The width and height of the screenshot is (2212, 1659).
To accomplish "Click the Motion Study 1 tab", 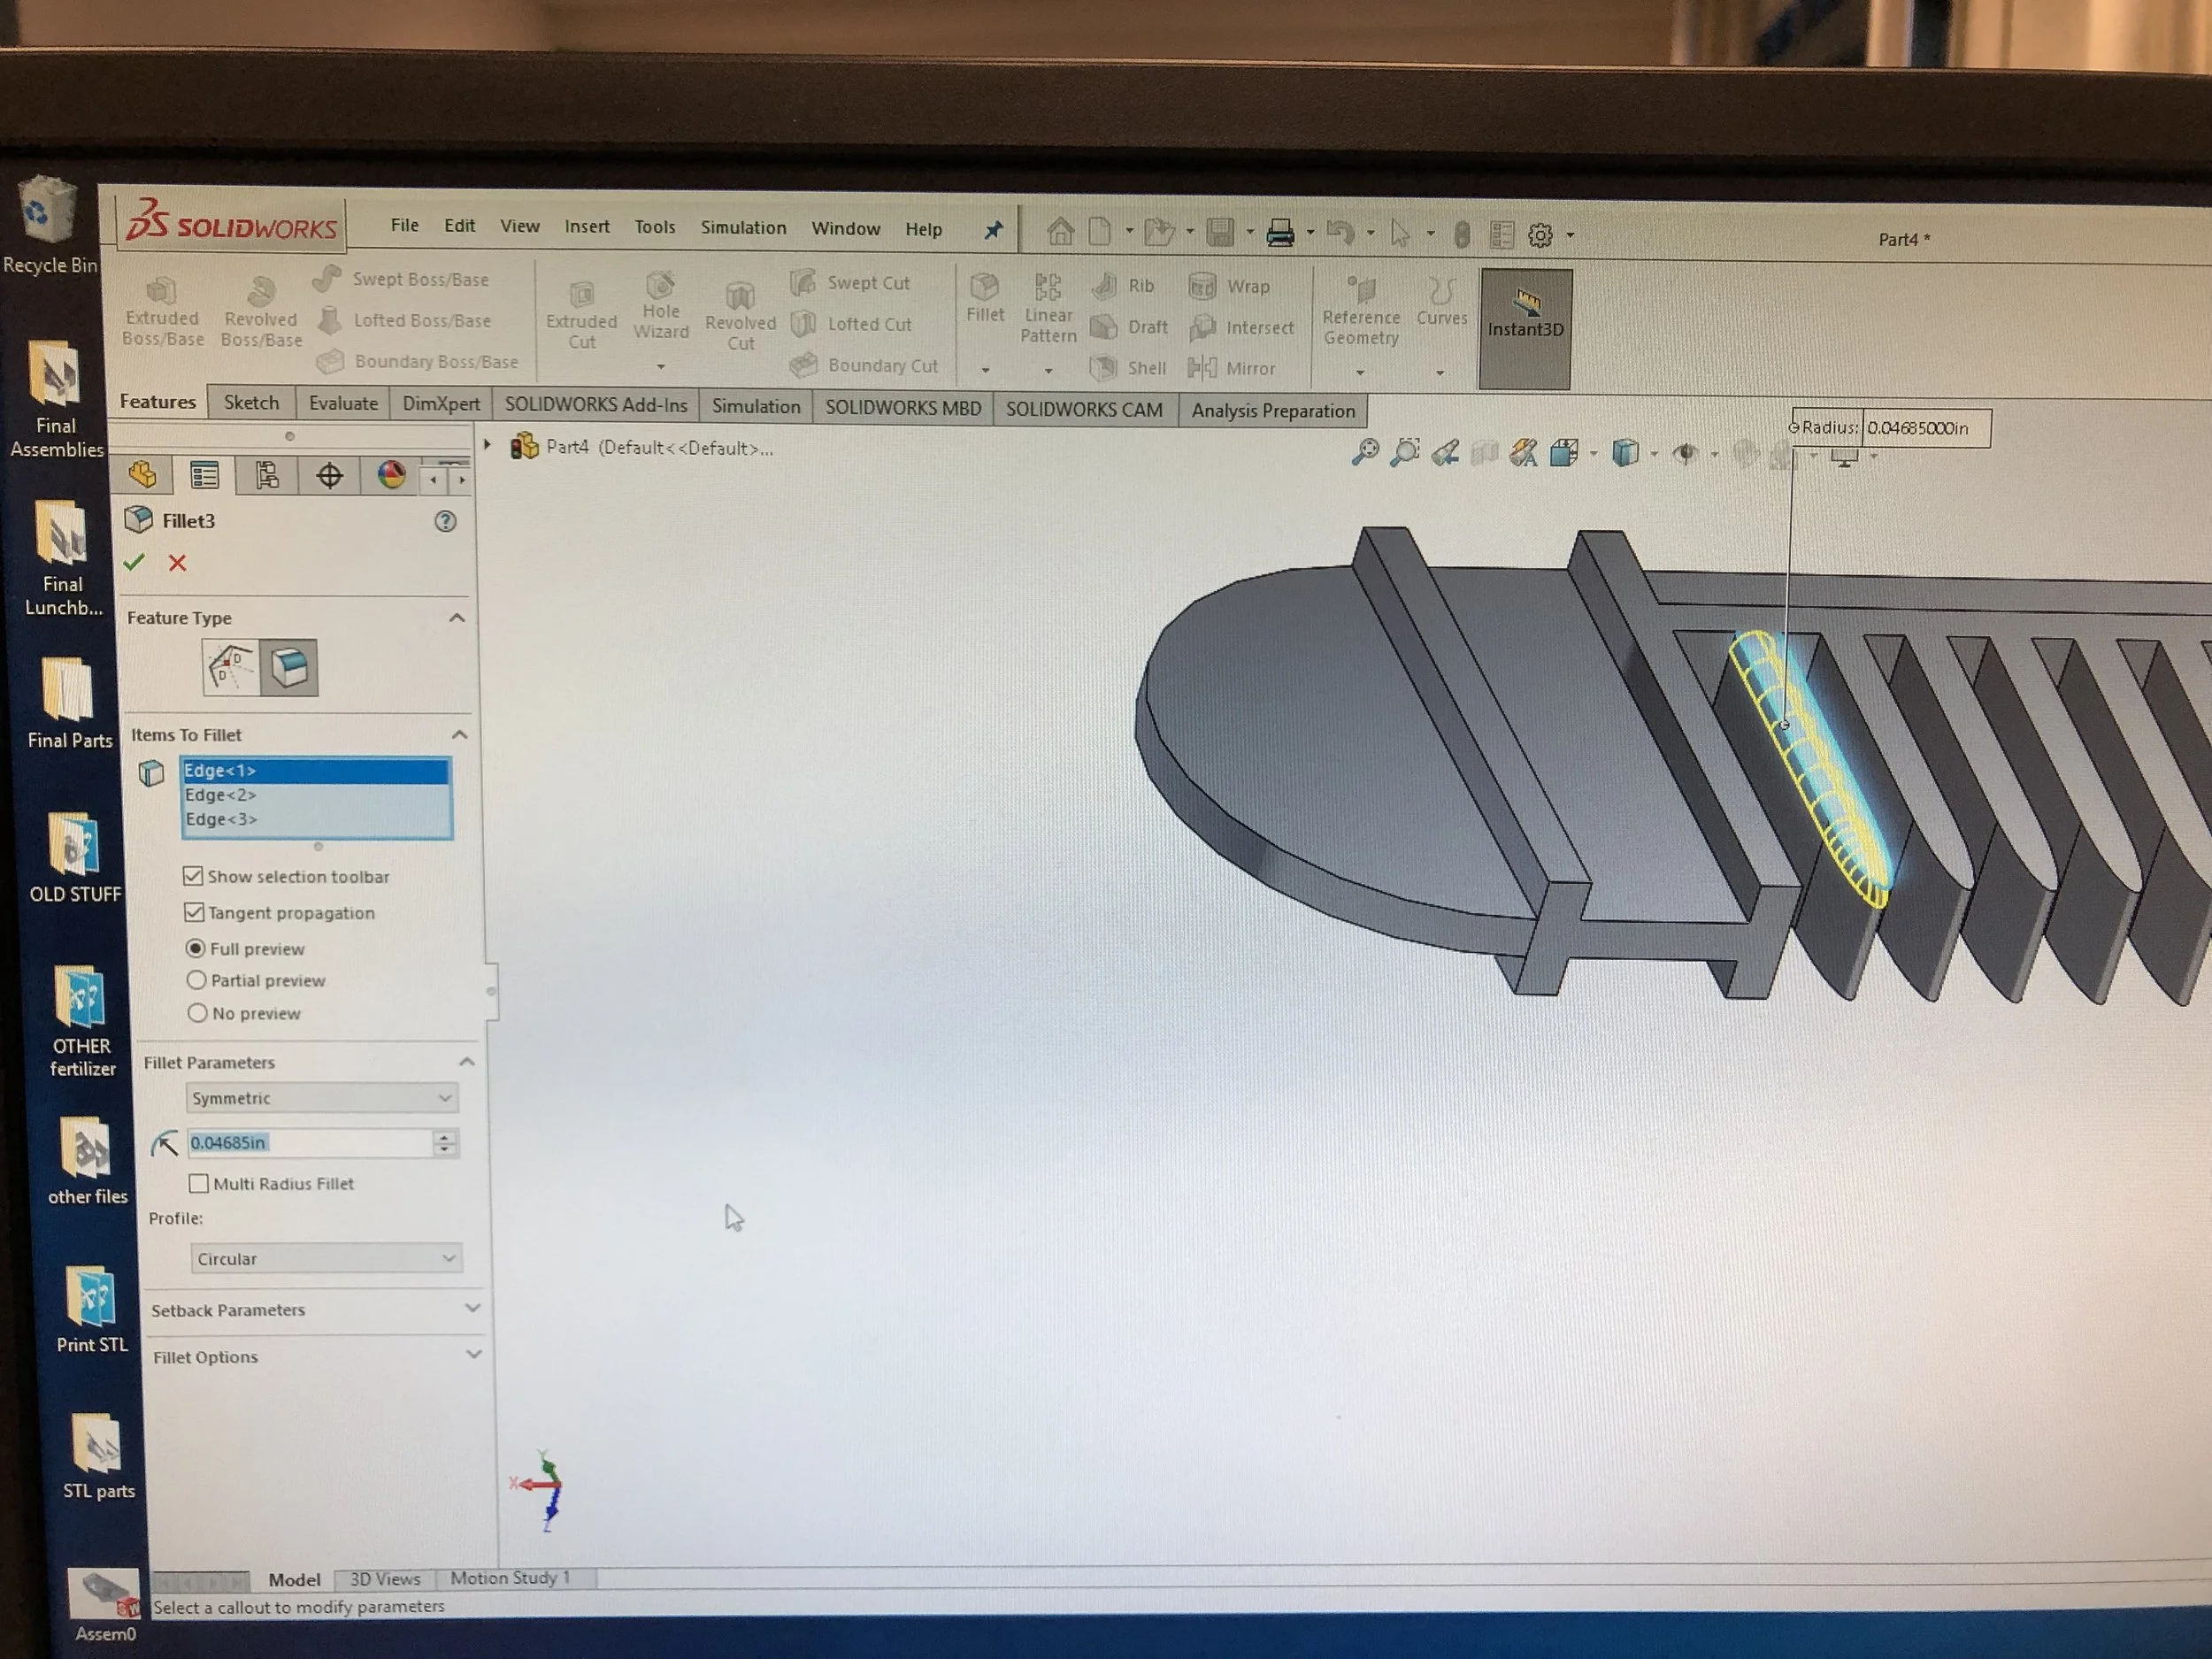I will [x=509, y=1577].
